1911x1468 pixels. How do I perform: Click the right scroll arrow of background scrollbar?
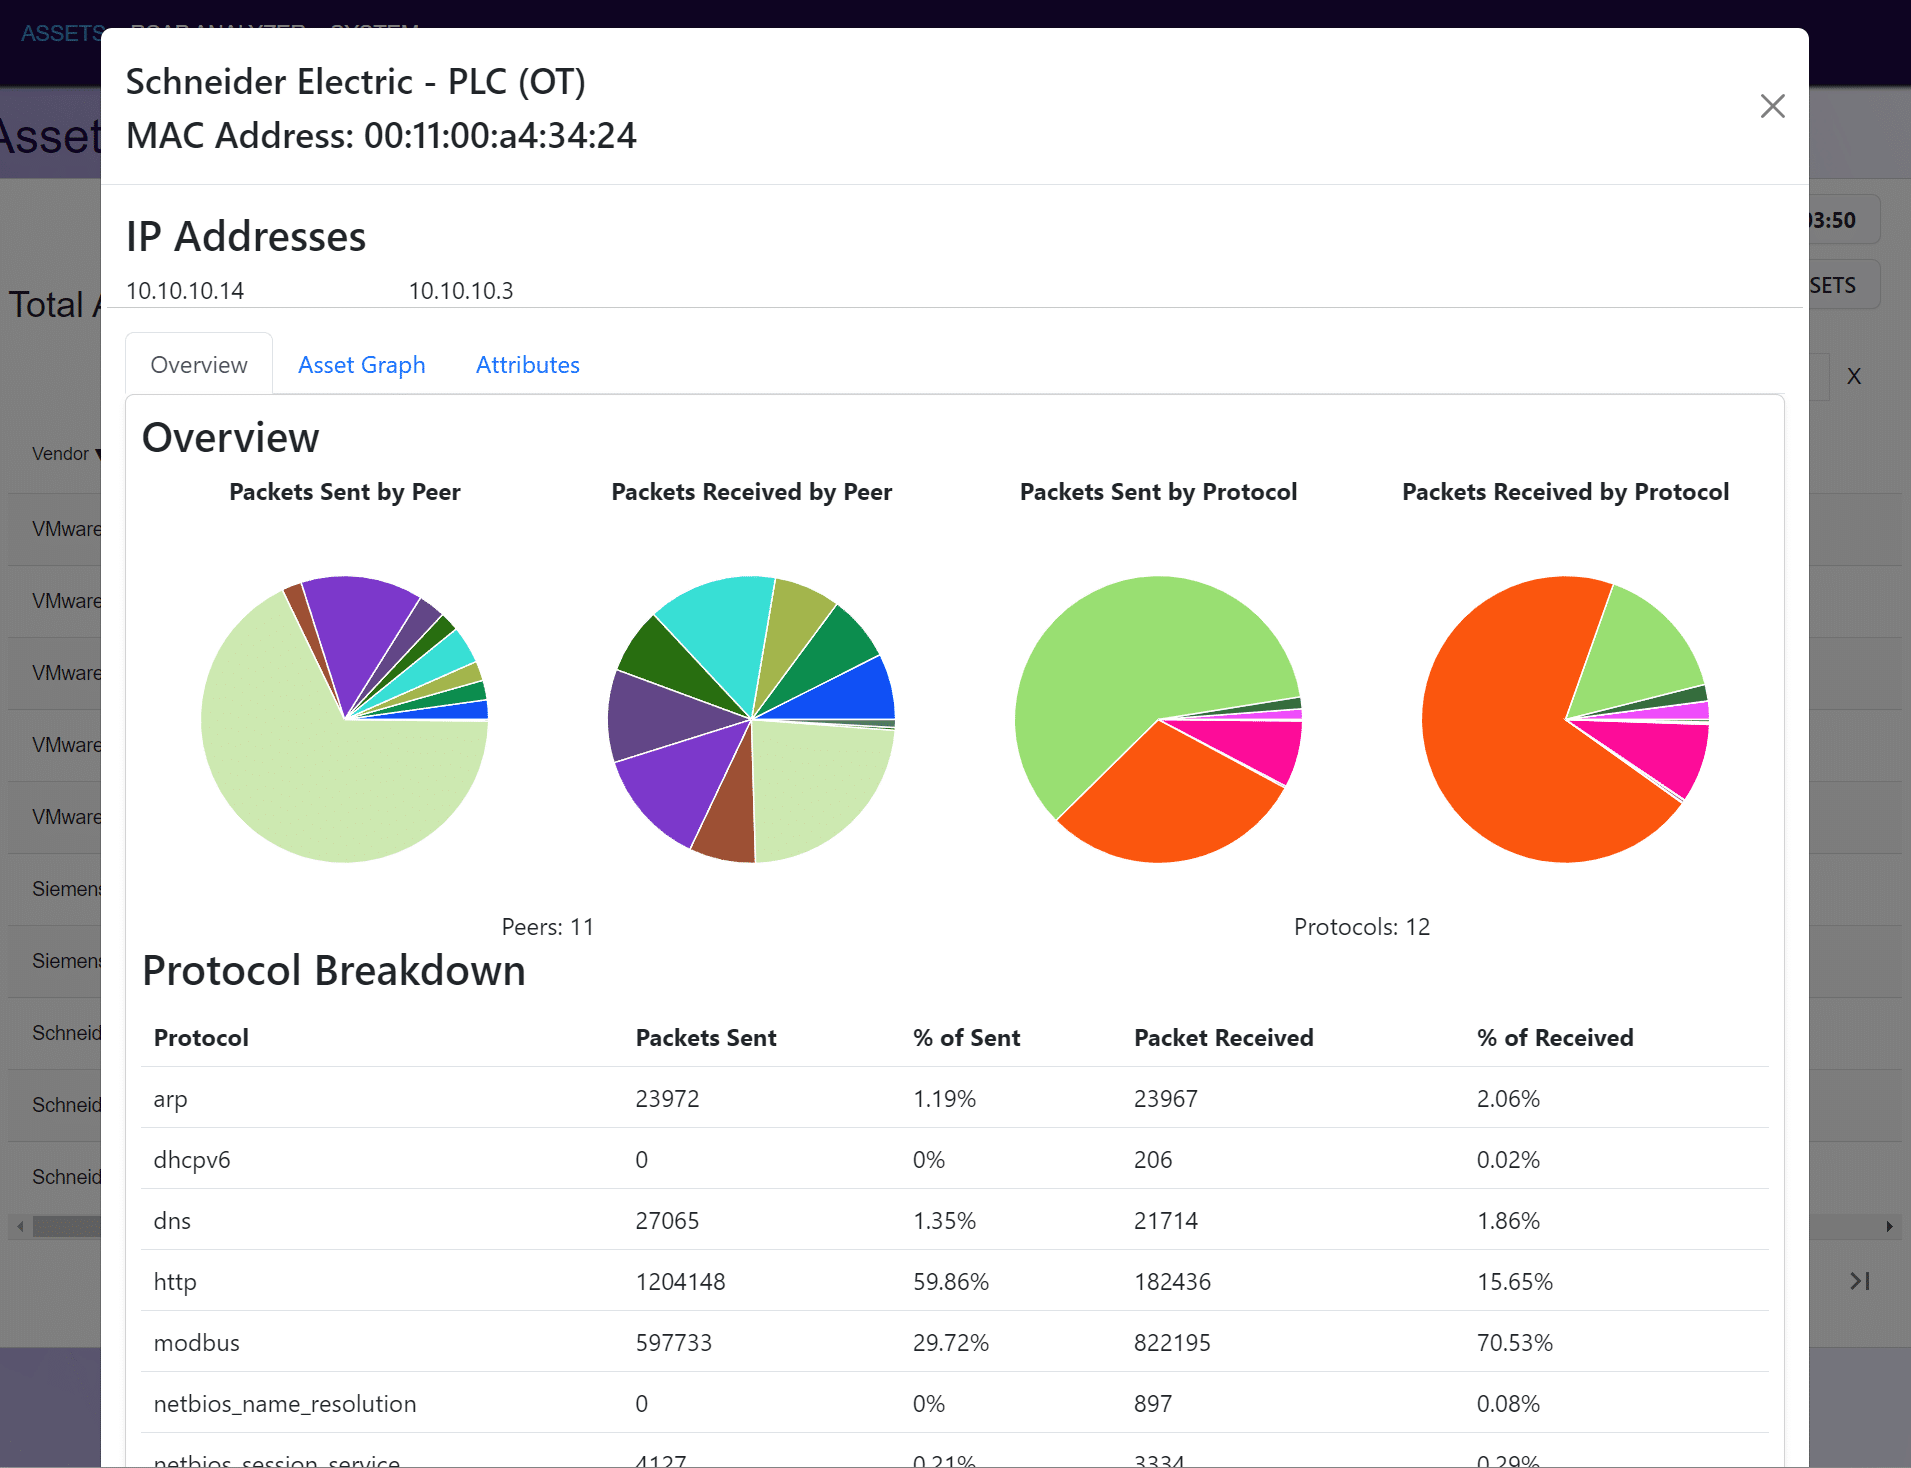coord(1889,1226)
